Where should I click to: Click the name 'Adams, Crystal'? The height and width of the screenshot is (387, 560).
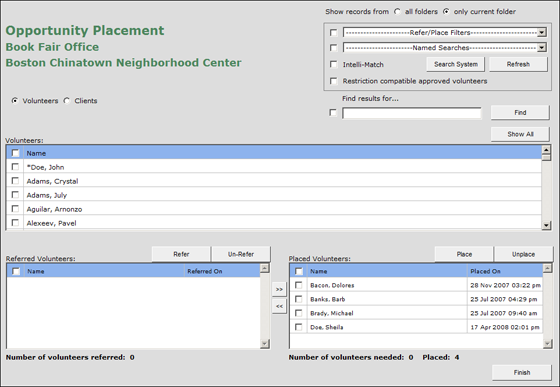(52, 181)
